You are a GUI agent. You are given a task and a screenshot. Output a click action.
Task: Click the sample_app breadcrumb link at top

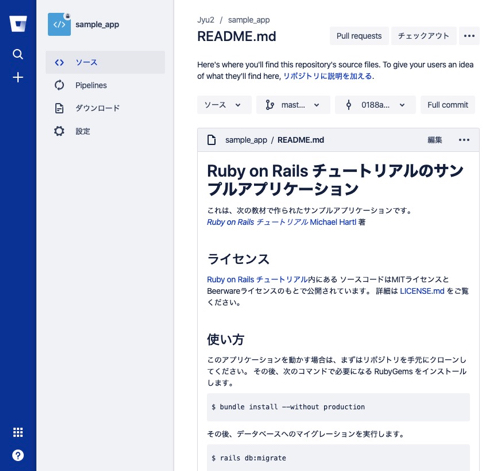249,20
